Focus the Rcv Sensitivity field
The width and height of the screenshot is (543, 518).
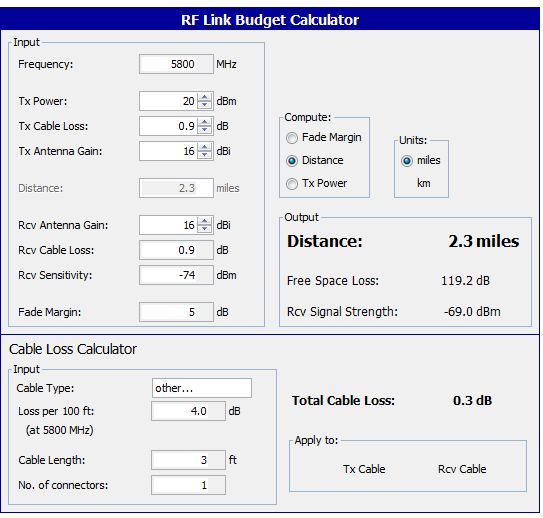point(176,275)
